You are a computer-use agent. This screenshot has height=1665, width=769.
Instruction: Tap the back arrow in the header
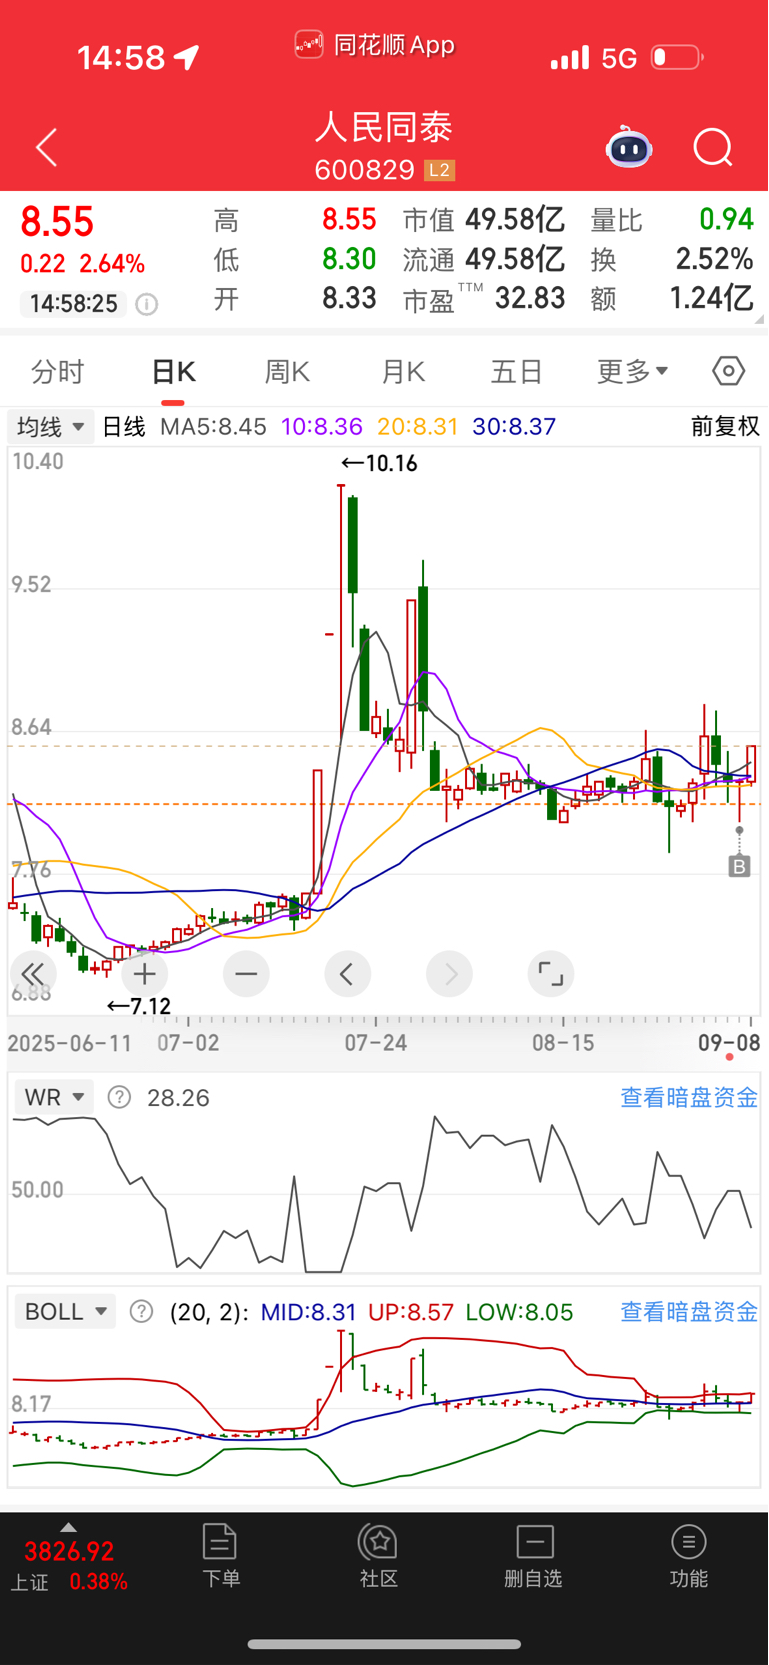[46, 148]
